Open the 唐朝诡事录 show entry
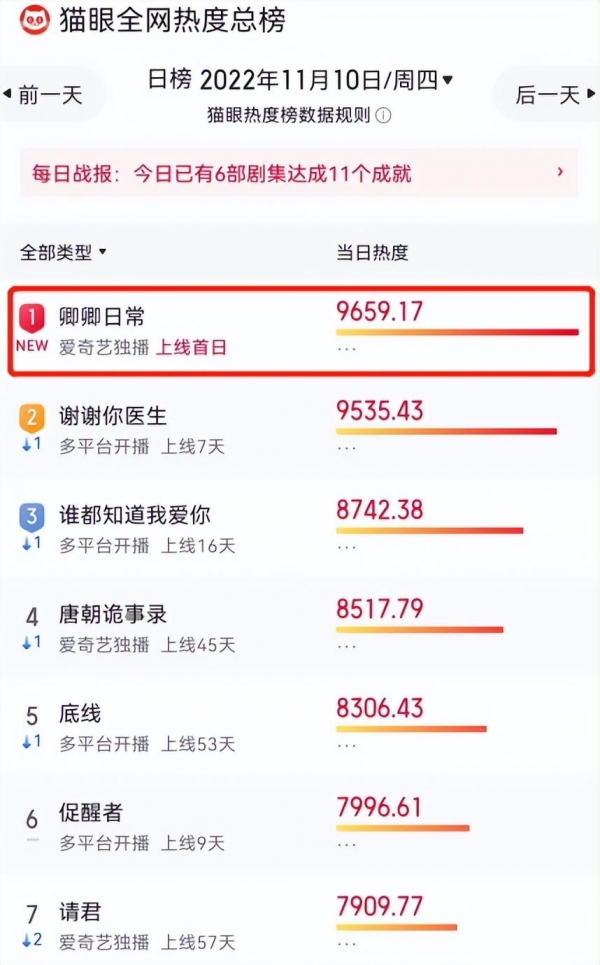Screen dimensions: 600x965 pyautogui.click(x=113, y=615)
